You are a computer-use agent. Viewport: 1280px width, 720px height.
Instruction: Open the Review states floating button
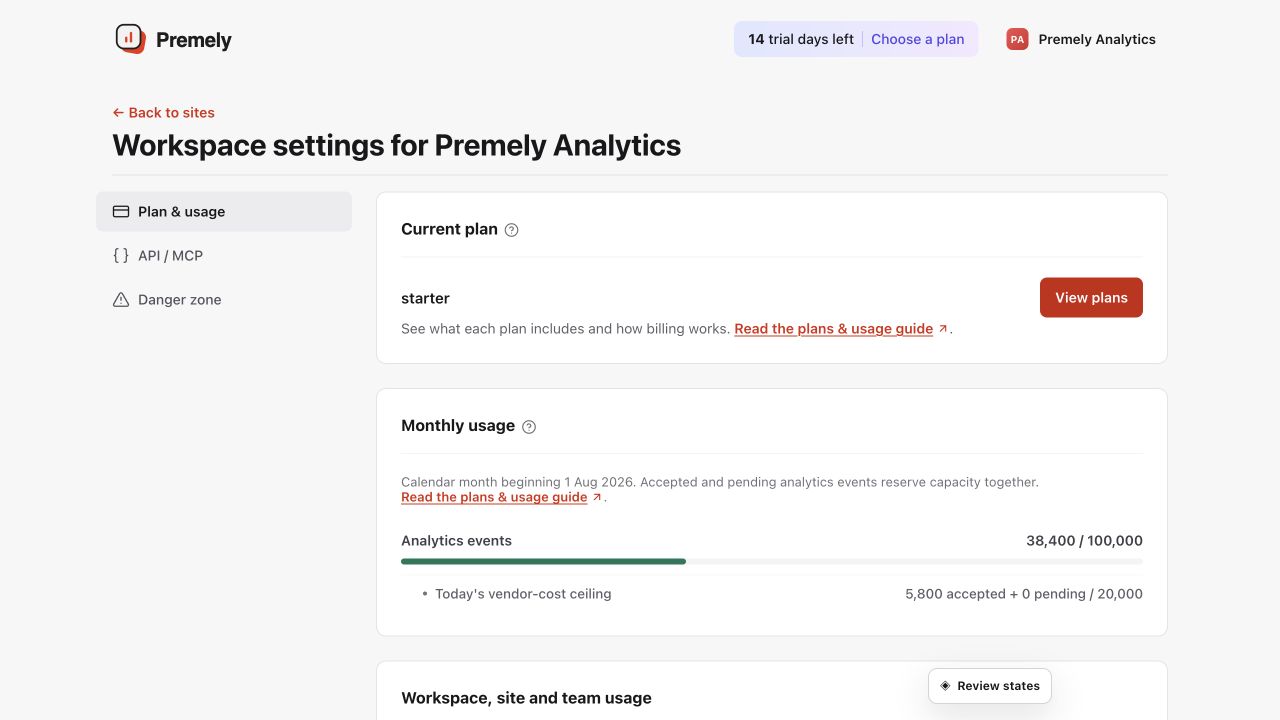(990, 686)
